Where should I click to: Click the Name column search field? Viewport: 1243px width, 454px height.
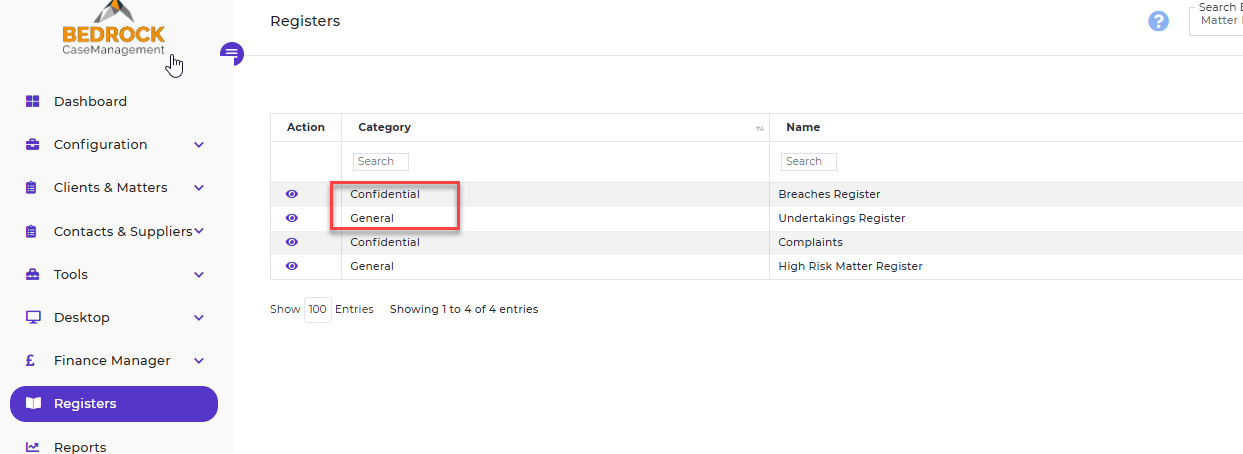pyautogui.click(x=808, y=161)
